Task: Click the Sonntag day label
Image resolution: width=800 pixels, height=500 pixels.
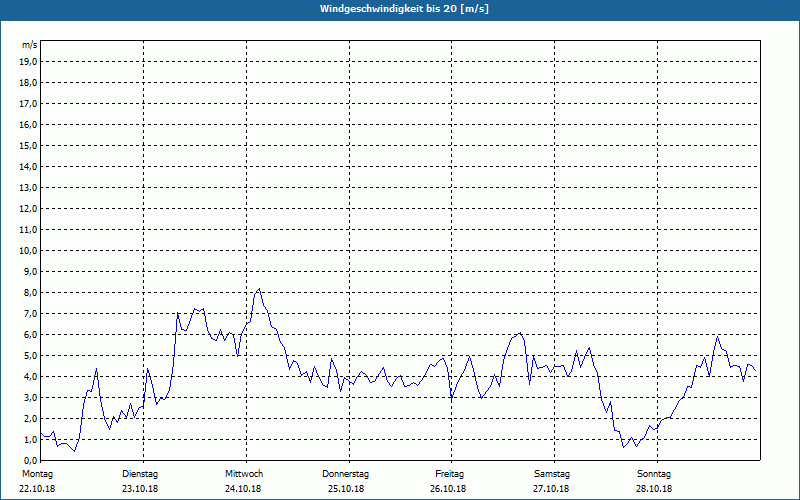Action: coord(654,474)
